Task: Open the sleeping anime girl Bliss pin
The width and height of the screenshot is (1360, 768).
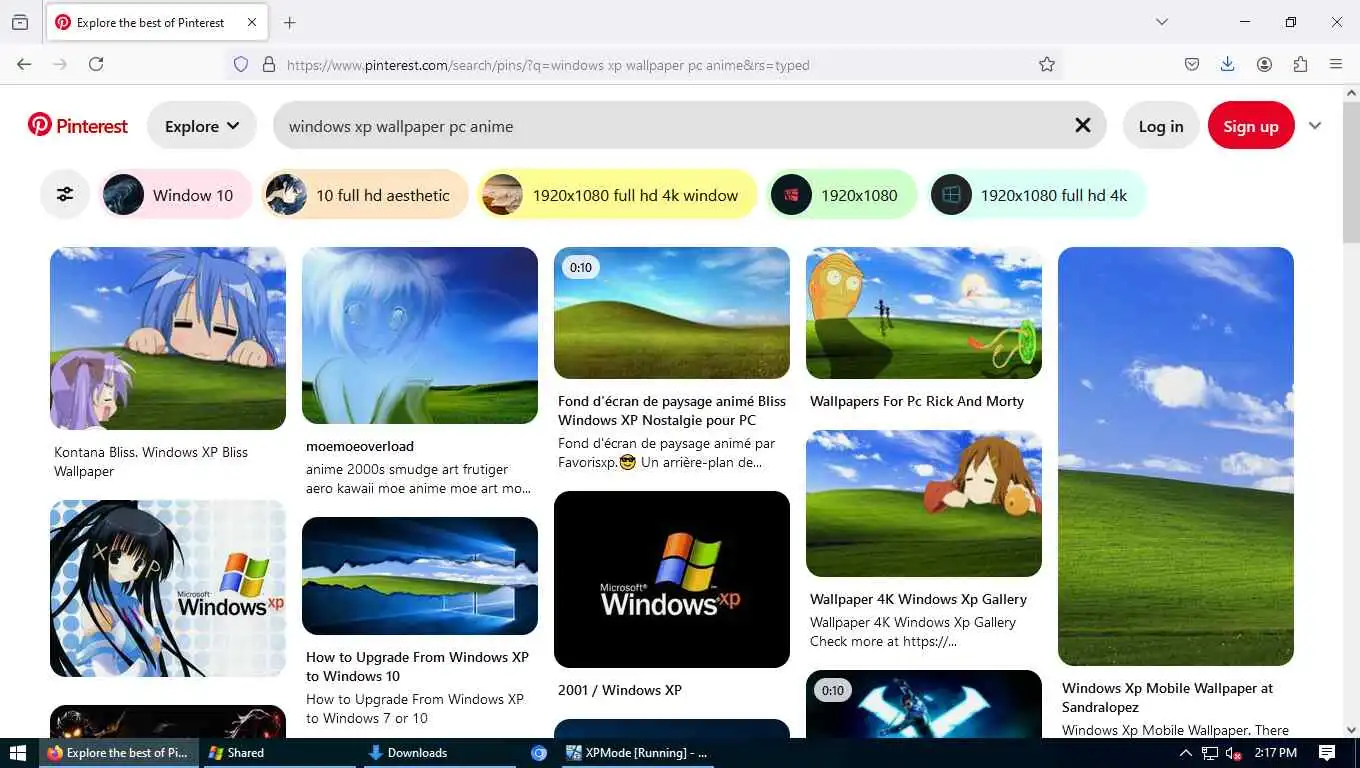Action: tap(924, 503)
